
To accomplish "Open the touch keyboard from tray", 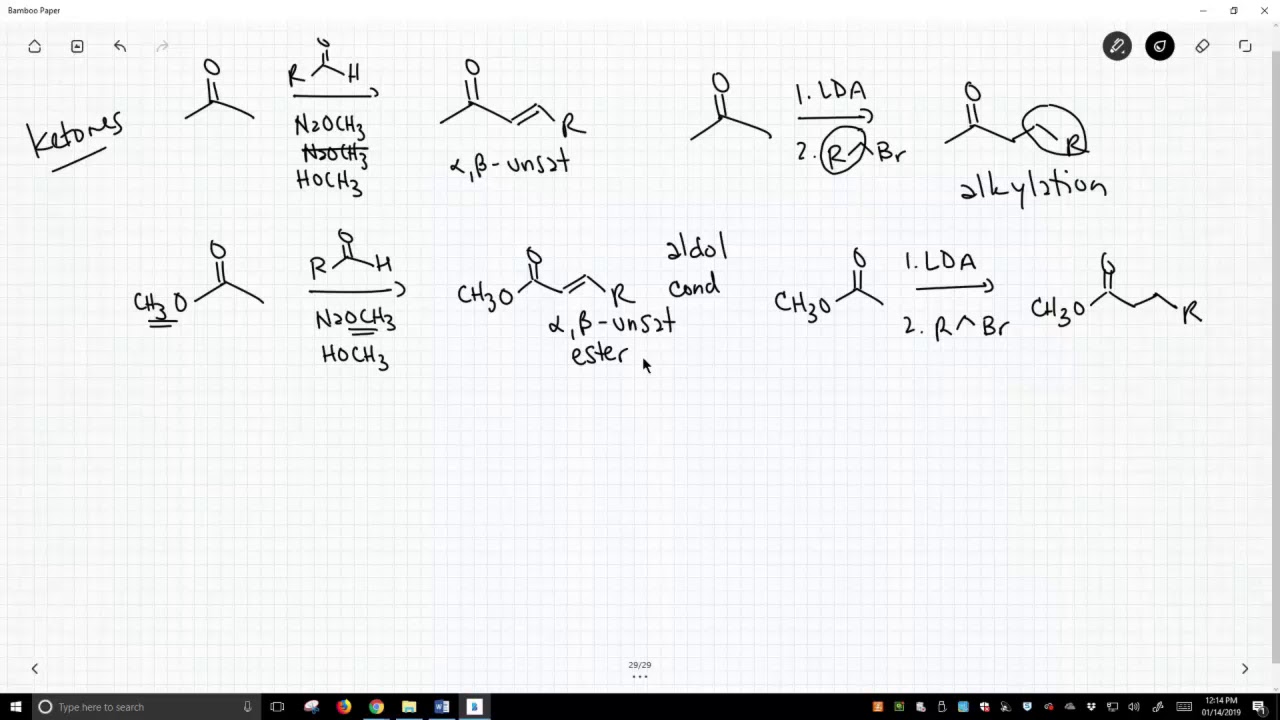I will click(x=1184, y=707).
